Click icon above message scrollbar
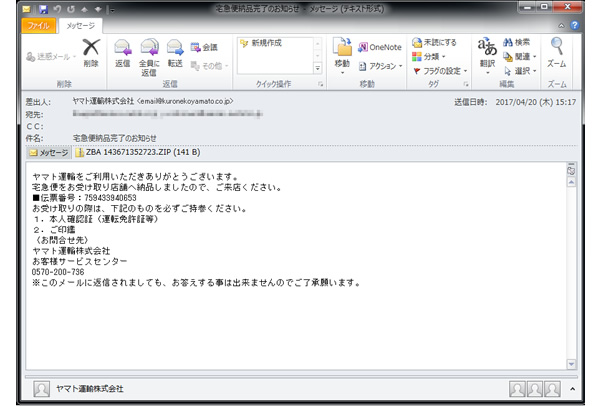The width and height of the screenshot is (600, 406). click(571, 170)
